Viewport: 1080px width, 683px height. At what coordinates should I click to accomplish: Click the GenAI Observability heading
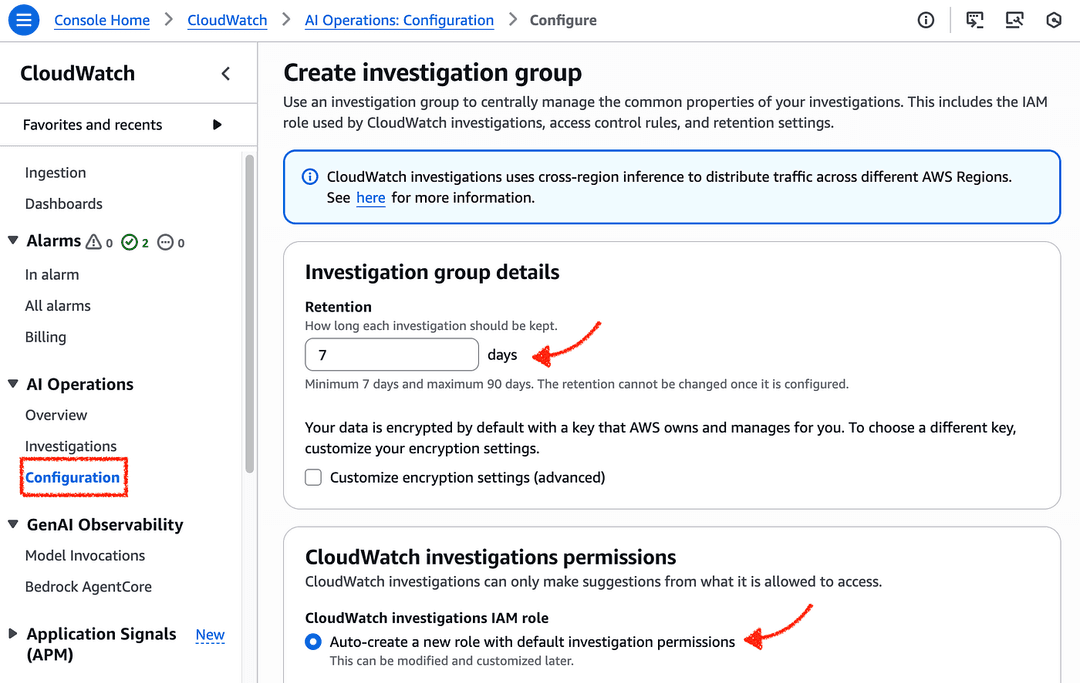[105, 525]
